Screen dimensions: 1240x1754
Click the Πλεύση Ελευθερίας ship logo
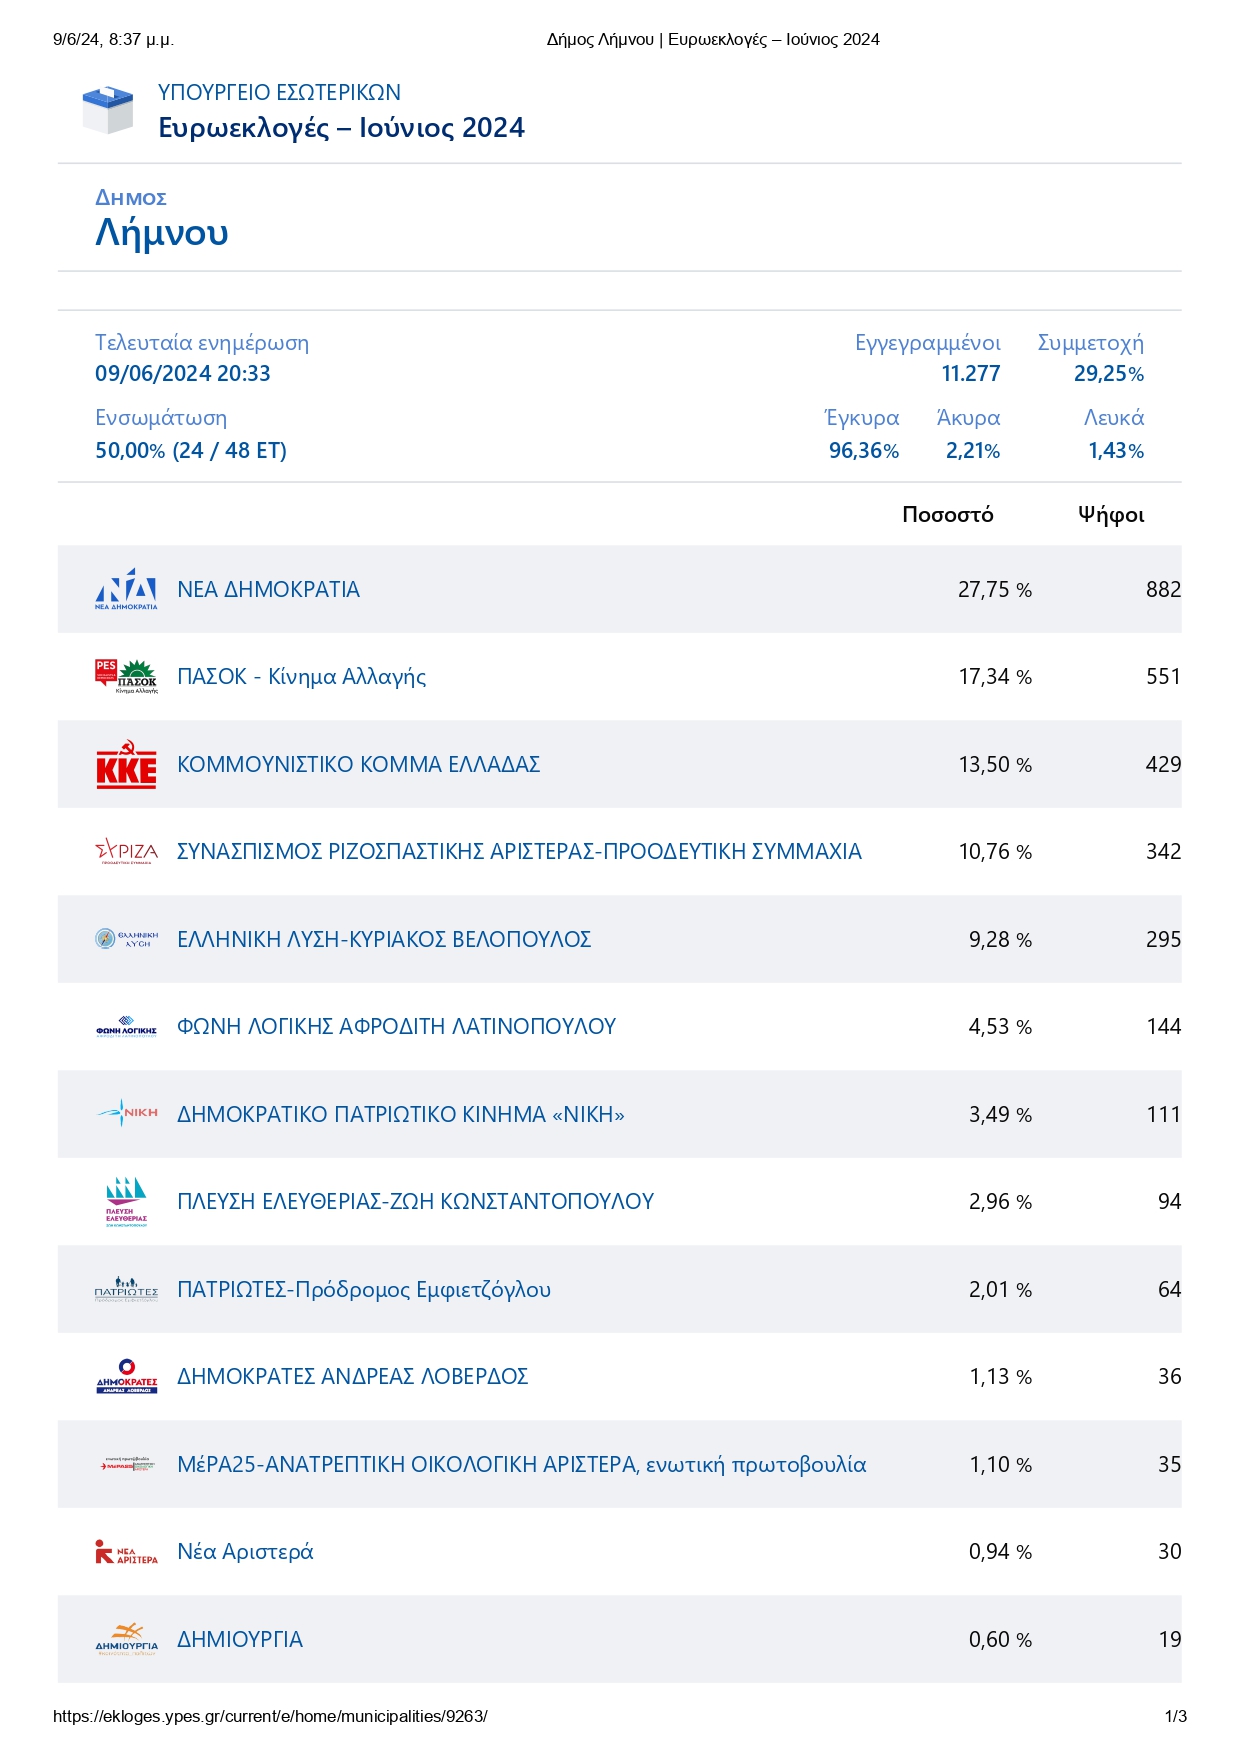126,1201
